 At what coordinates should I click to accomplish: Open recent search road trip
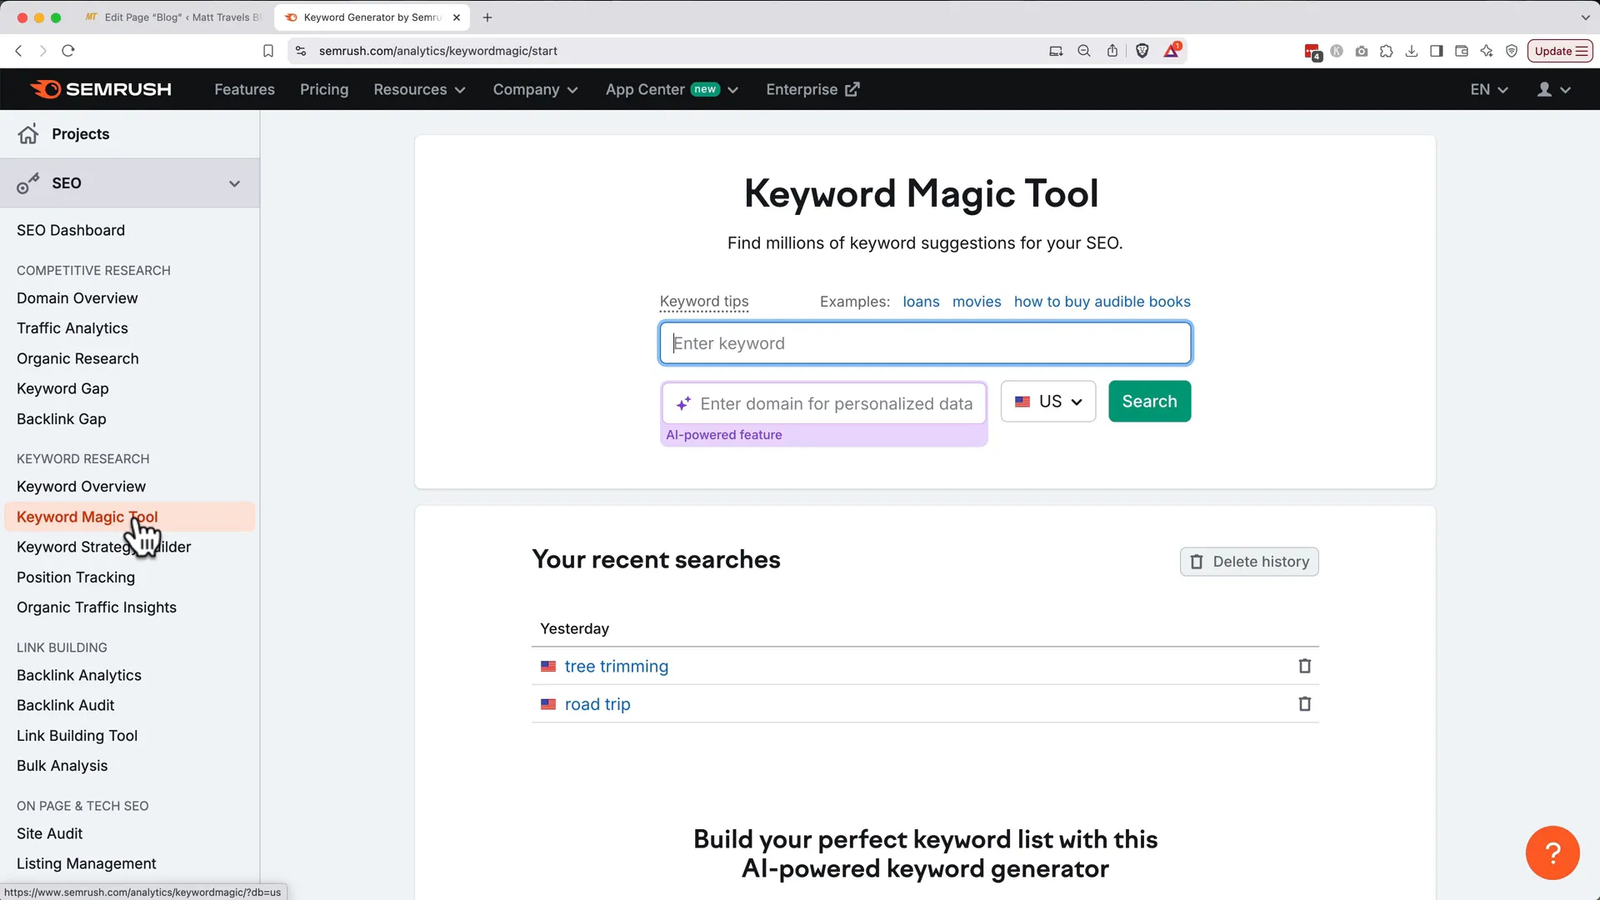(x=597, y=704)
